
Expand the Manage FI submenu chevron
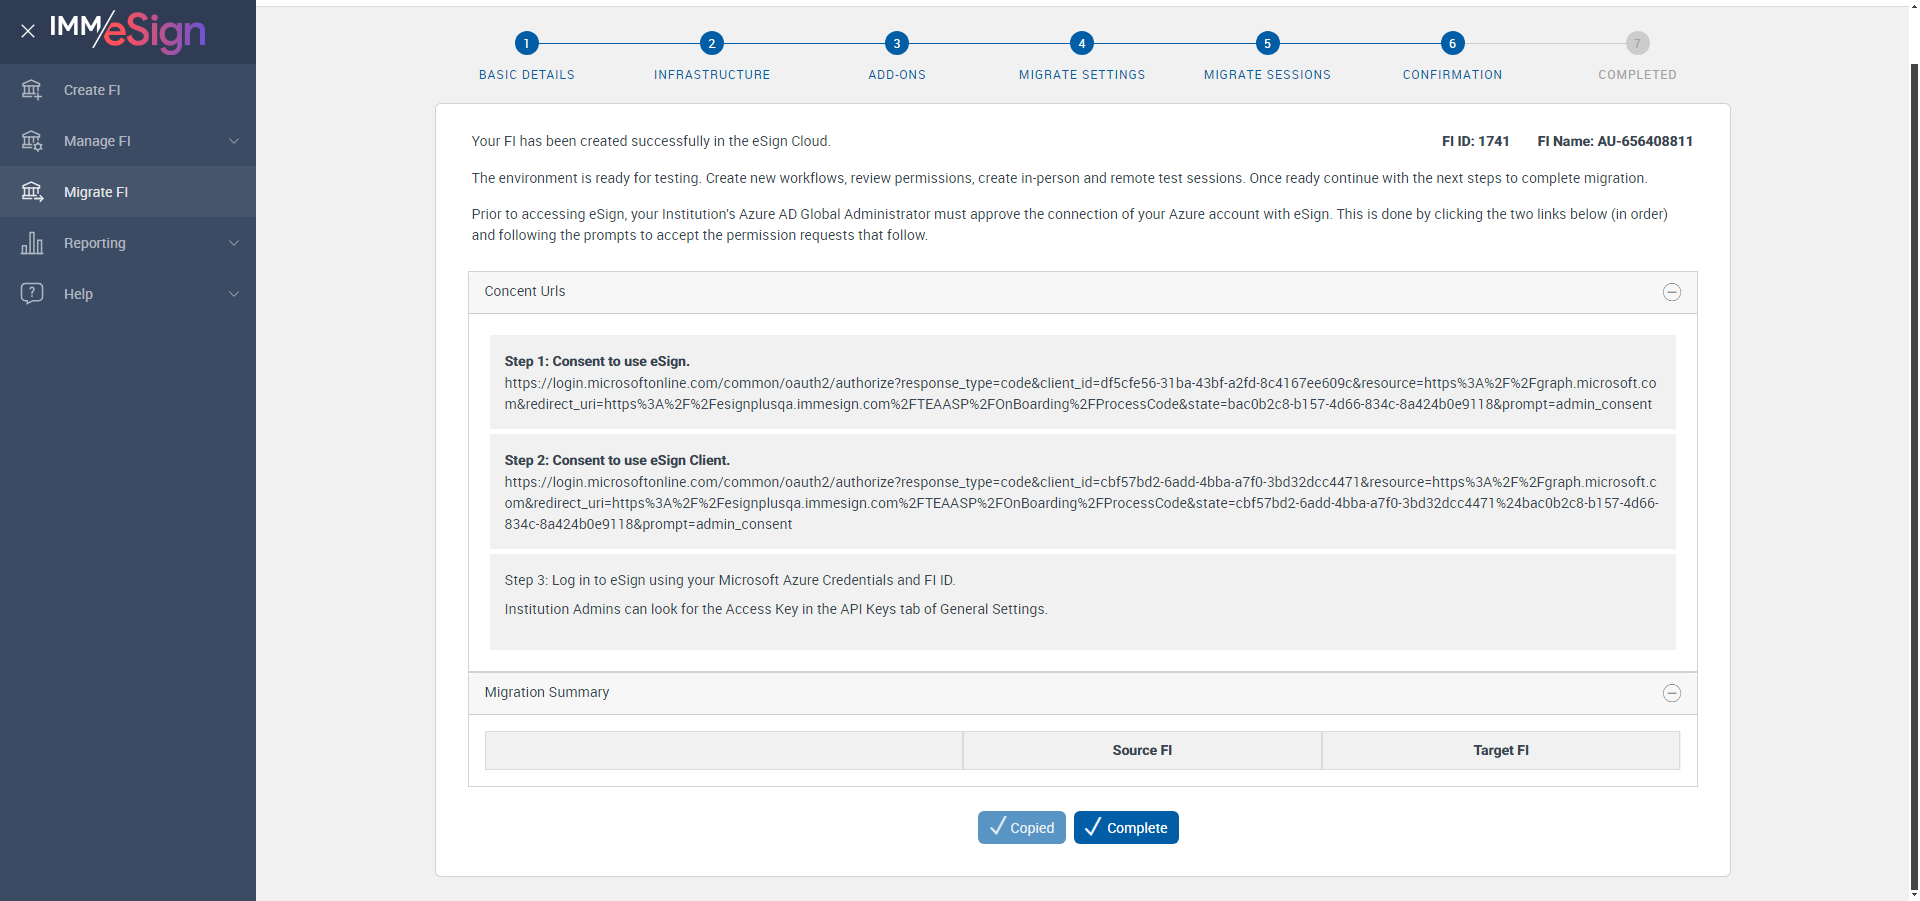point(234,141)
